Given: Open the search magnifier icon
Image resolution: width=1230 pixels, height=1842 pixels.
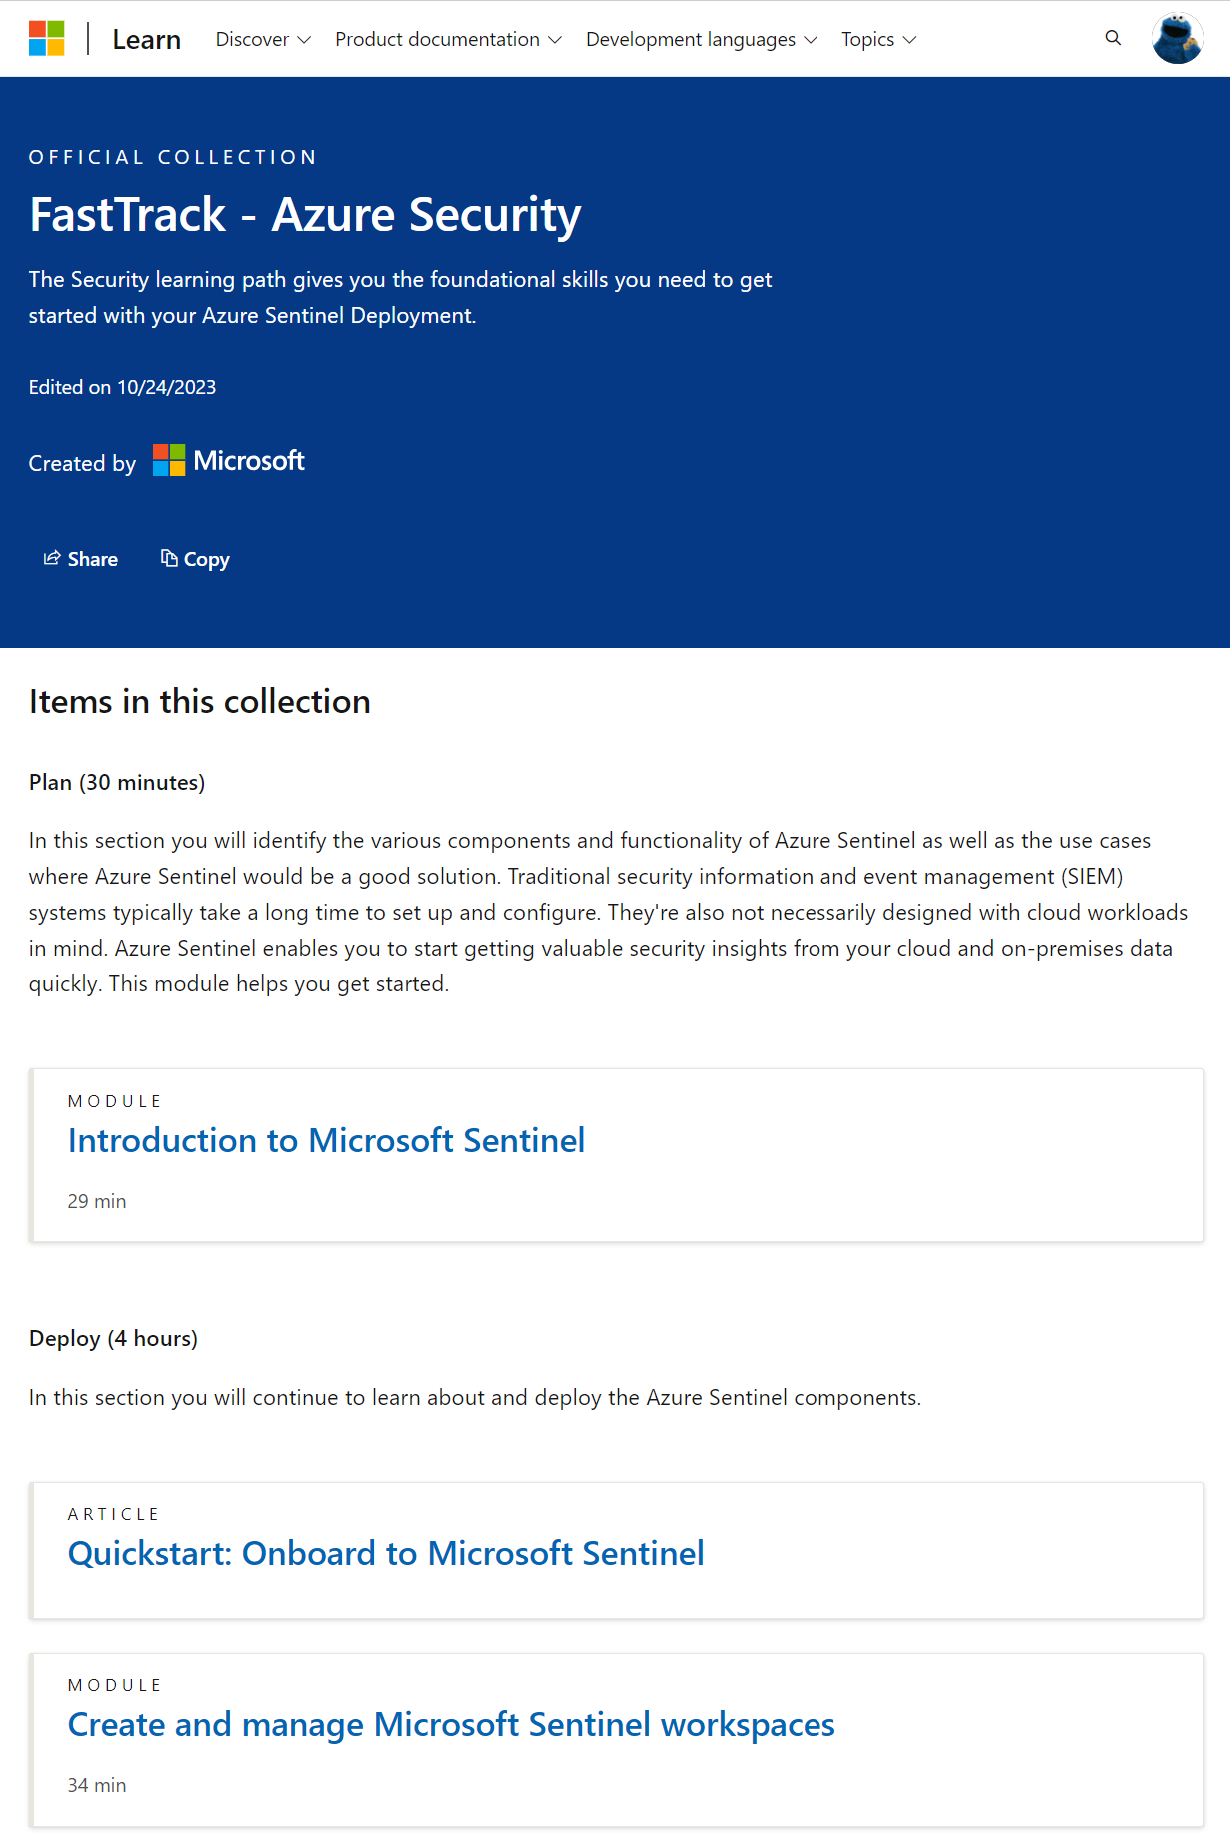Looking at the screenshot, I should (x=1113, y=38).
